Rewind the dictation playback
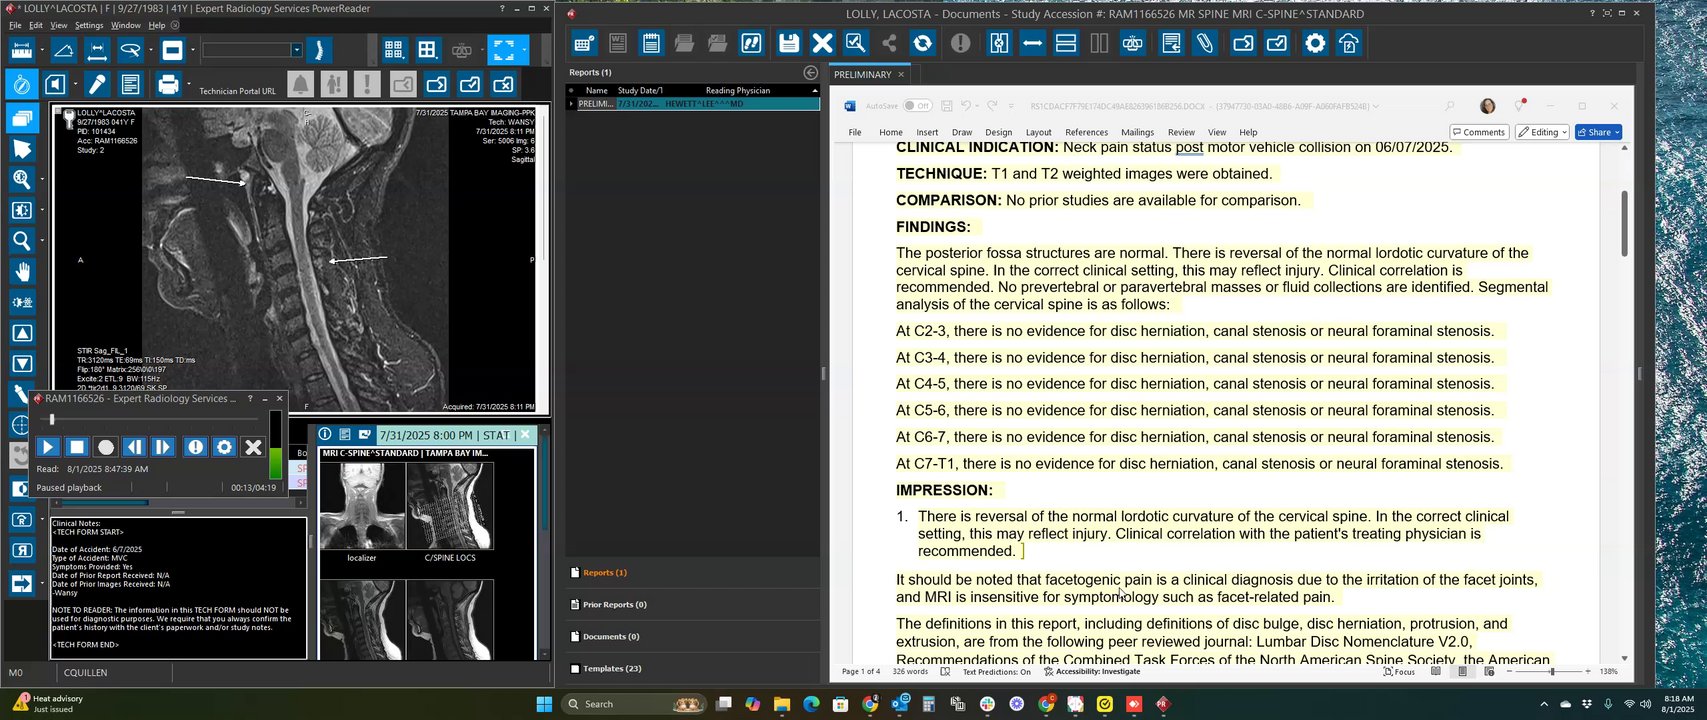 [x=135, y=447]
